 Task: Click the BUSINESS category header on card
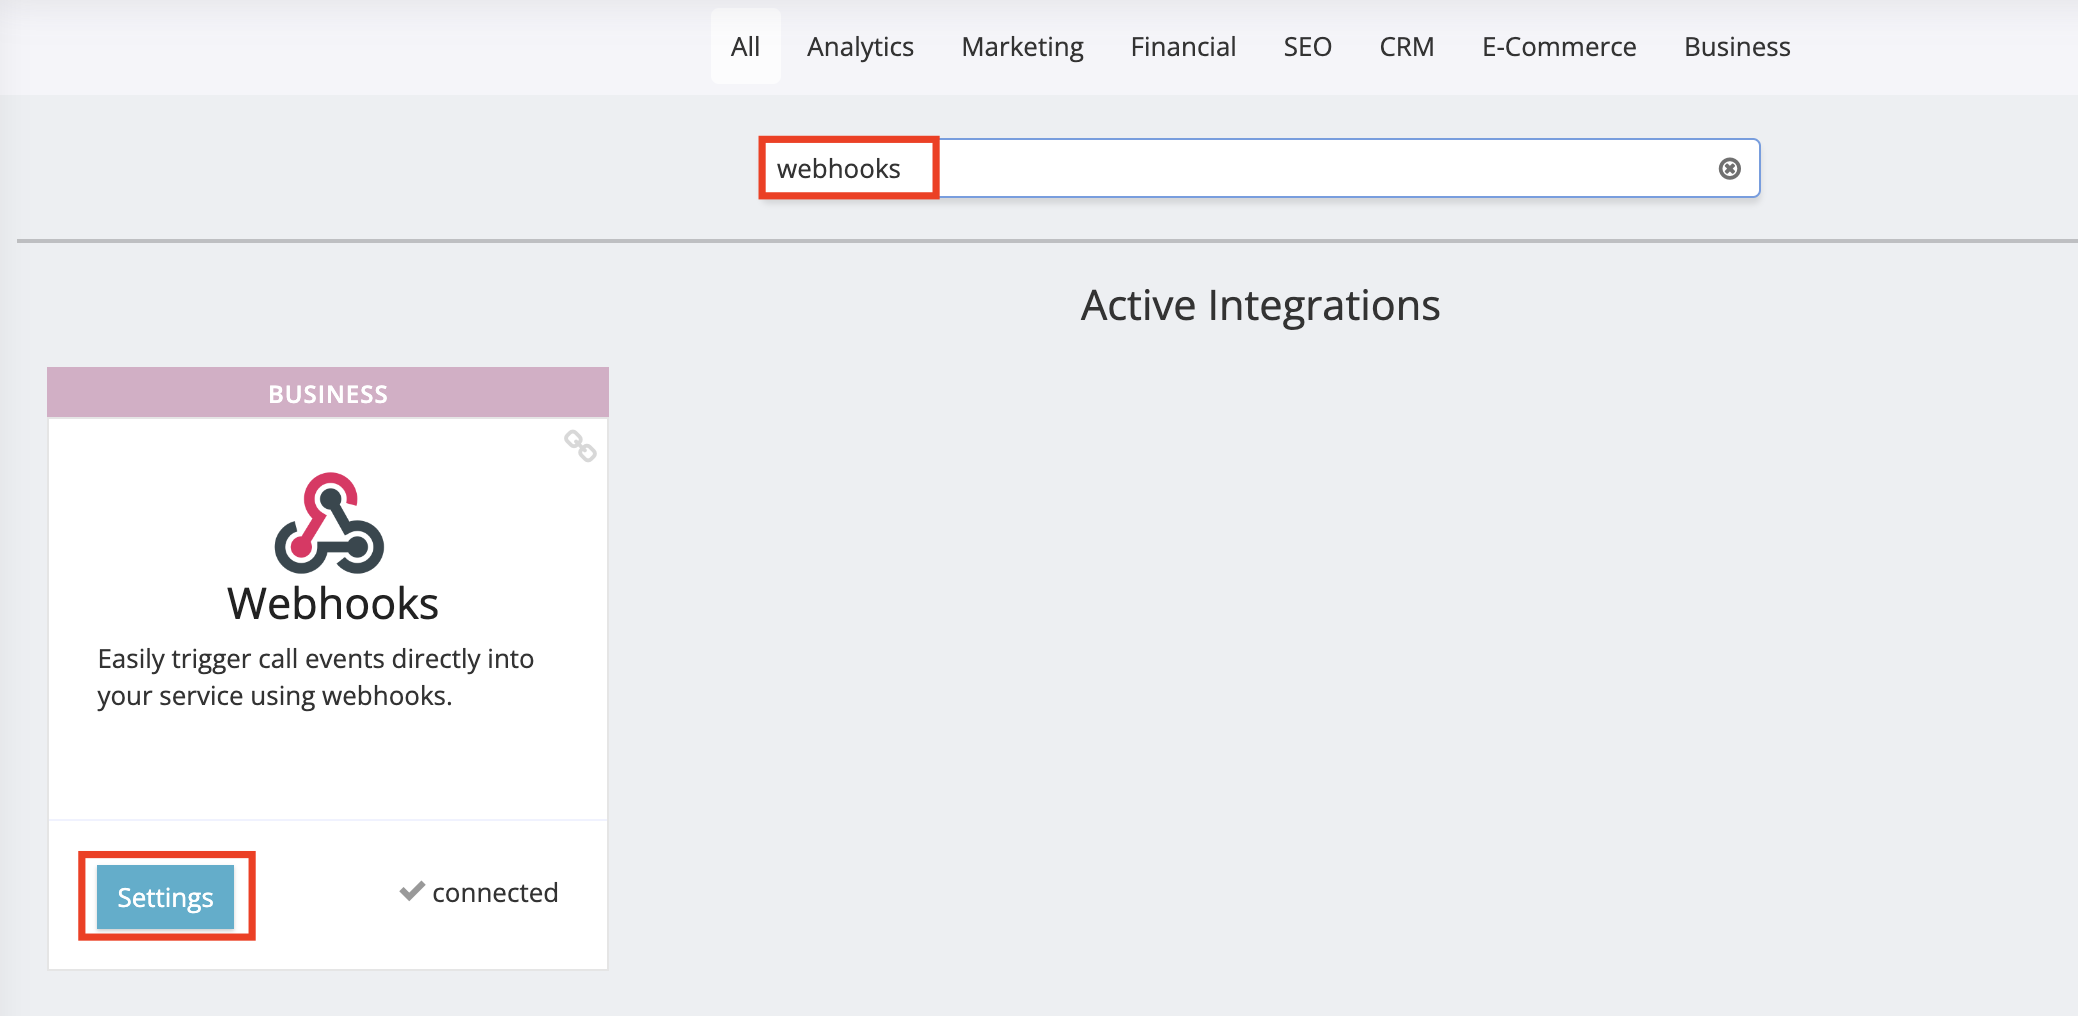[328, 393]
